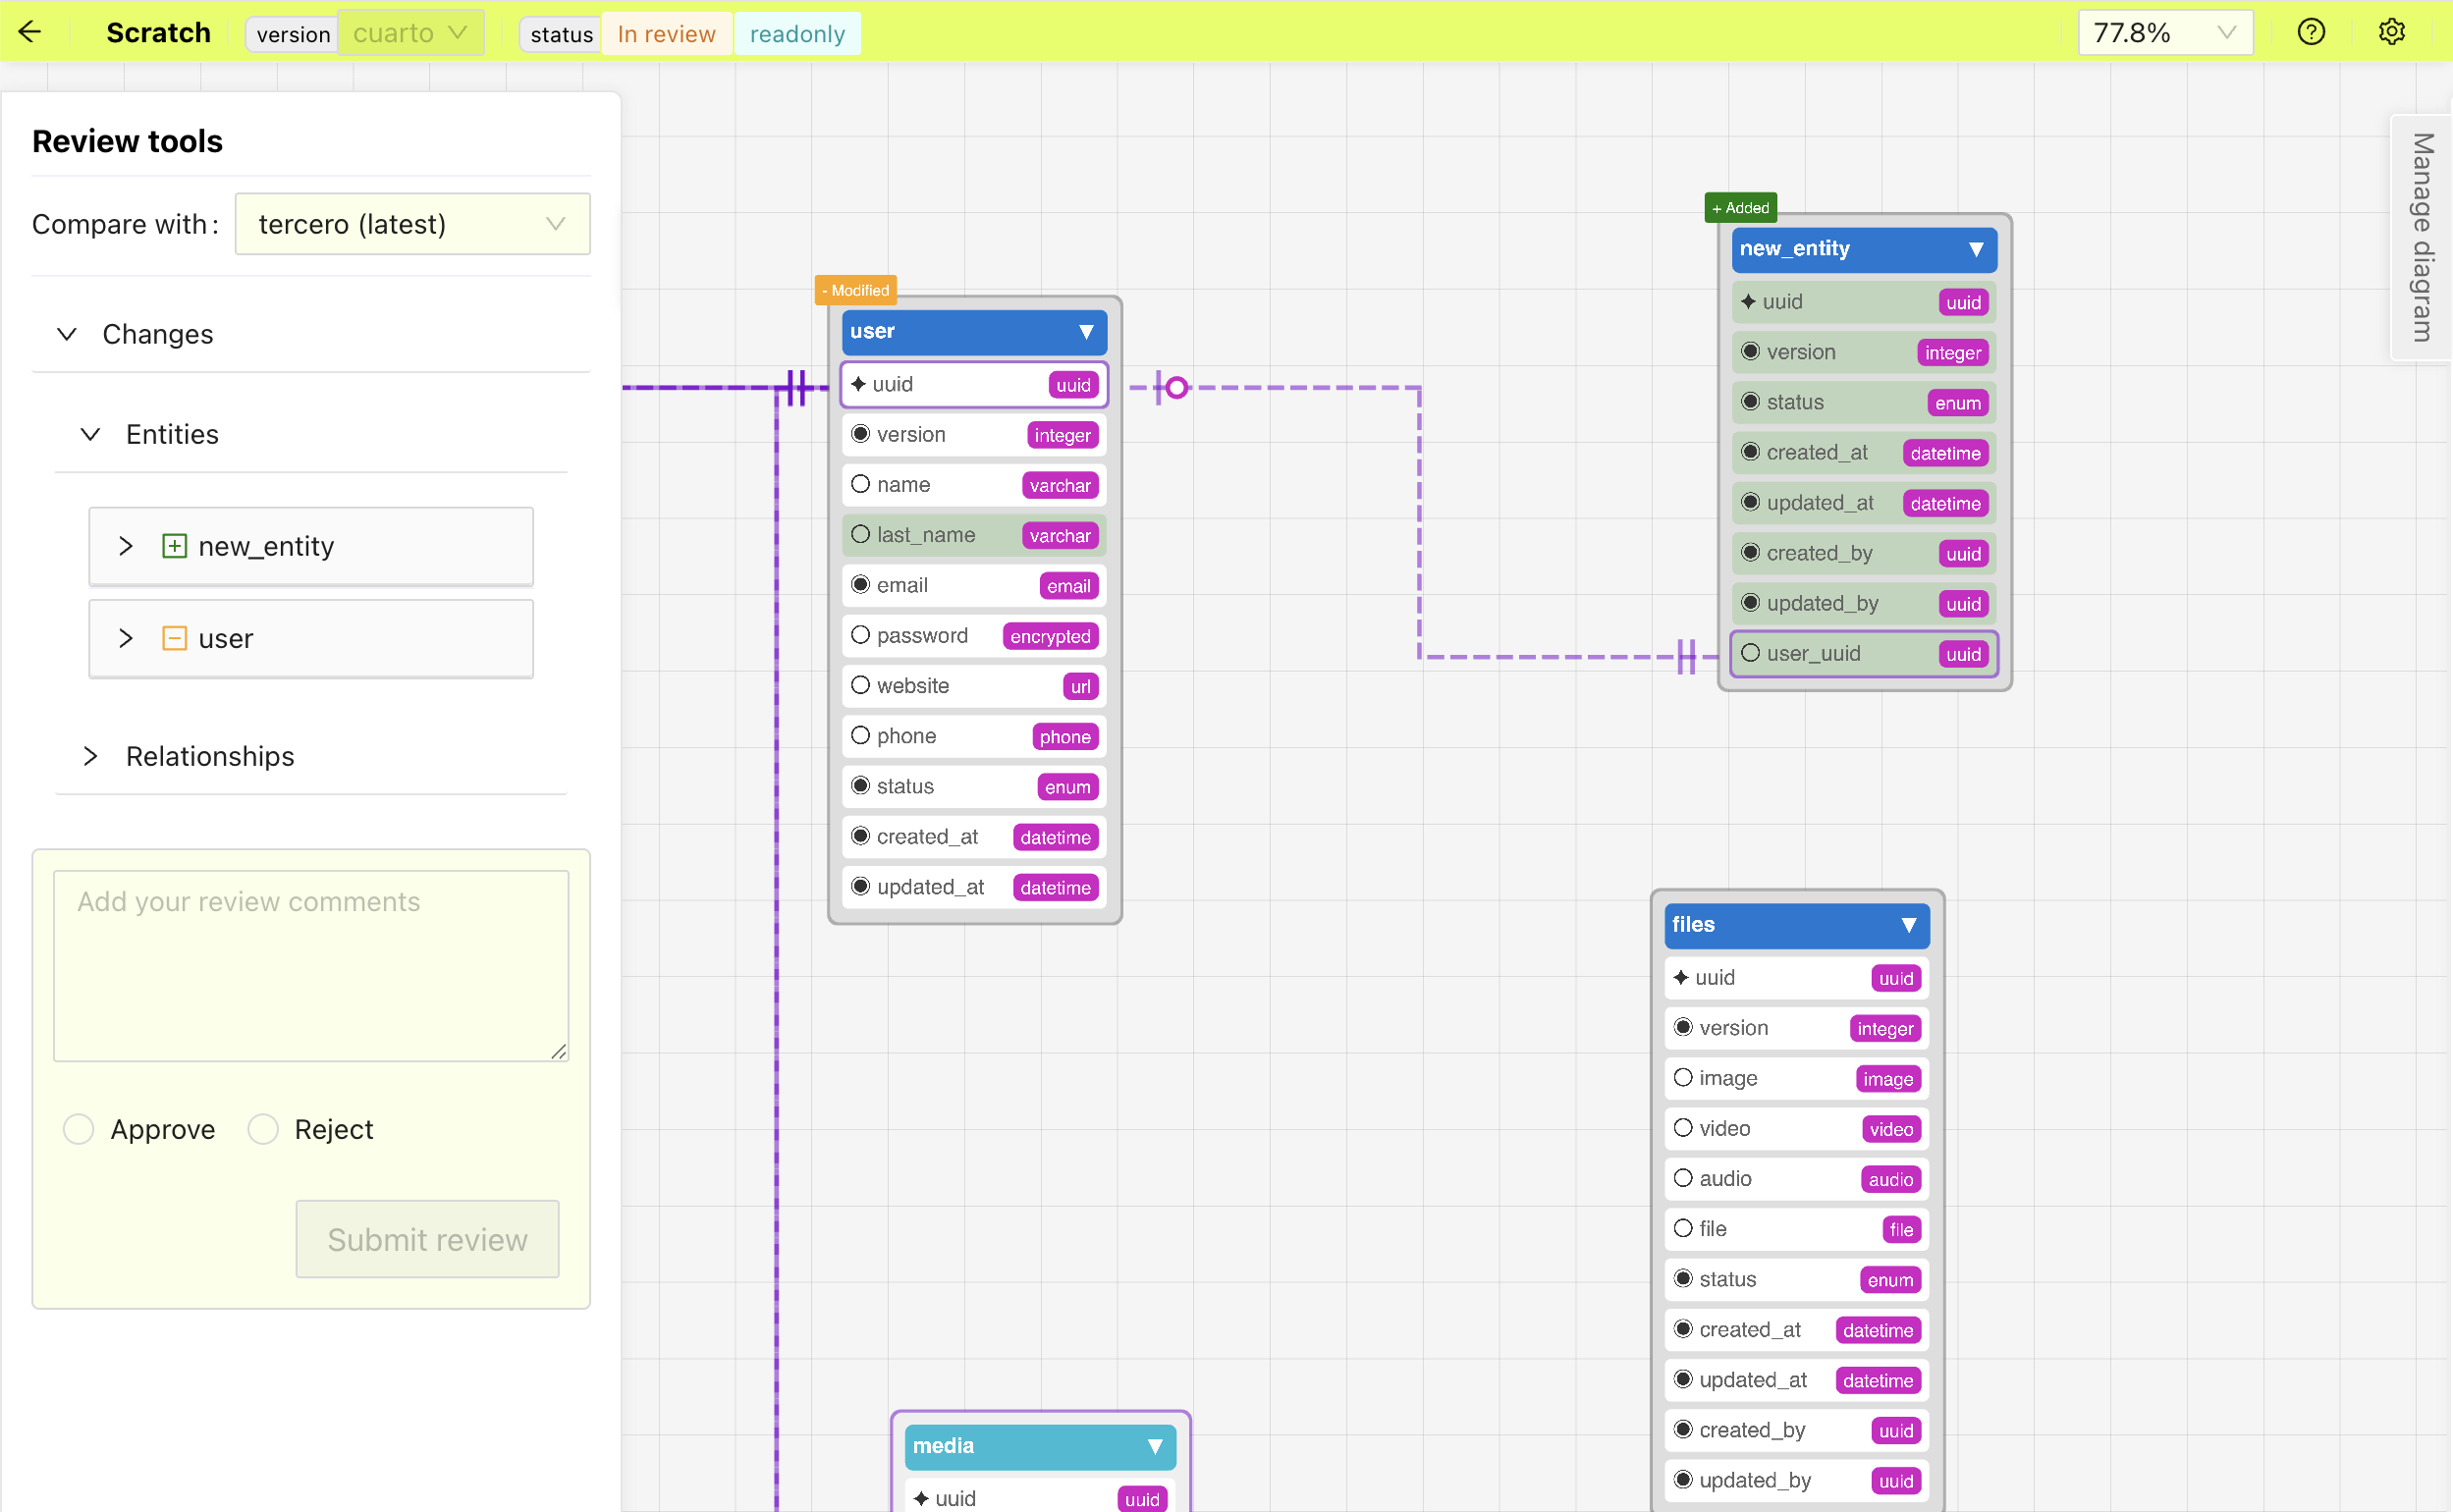
Task: Open the Compare with tercero dropdown
Action: (x=412, y=224)
